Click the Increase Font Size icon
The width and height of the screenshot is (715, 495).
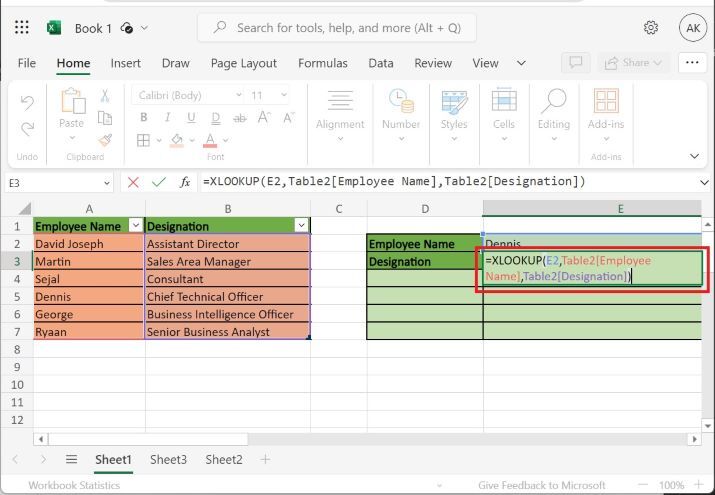tap(264, 117)
